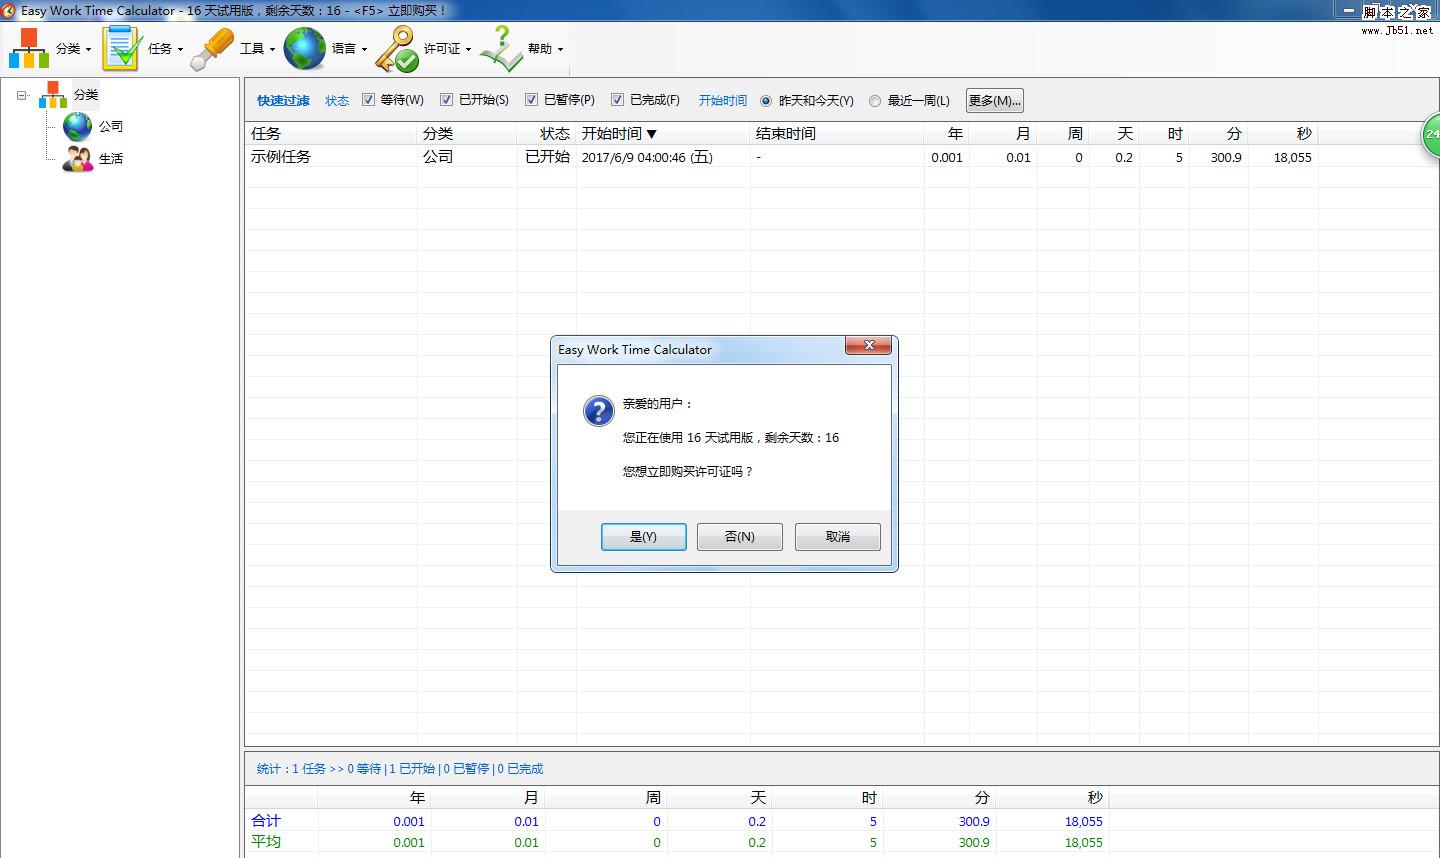
Task: Close the Easy Work Time Calculator dialog
Action: click(868, 346)
